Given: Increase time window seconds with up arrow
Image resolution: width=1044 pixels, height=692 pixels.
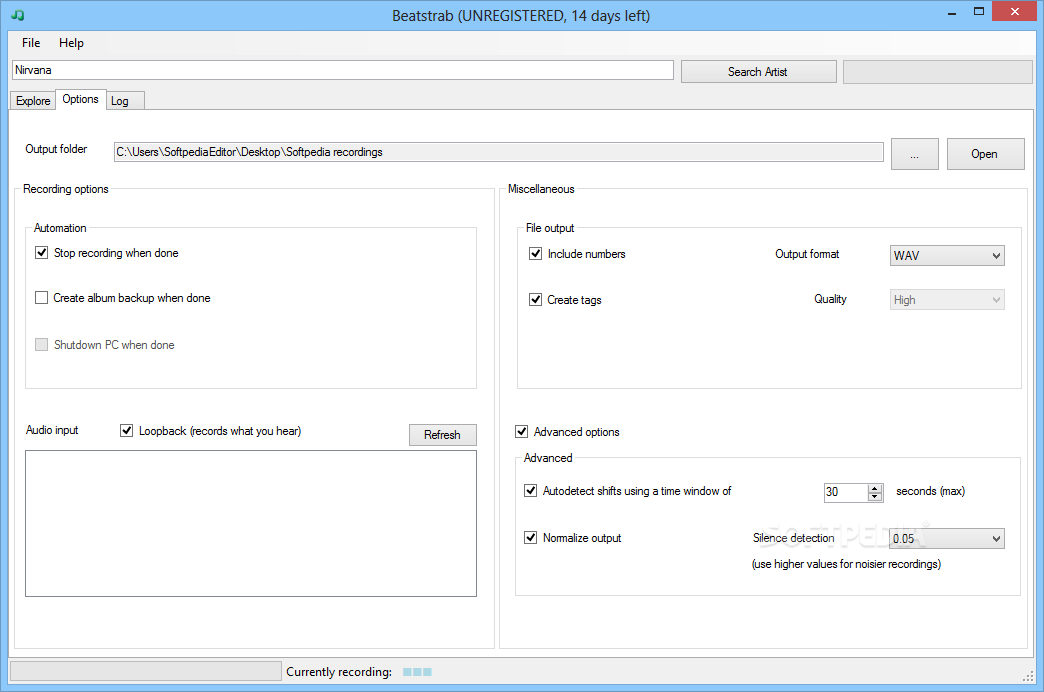Looking at the screenshot, I should point(876,488).
